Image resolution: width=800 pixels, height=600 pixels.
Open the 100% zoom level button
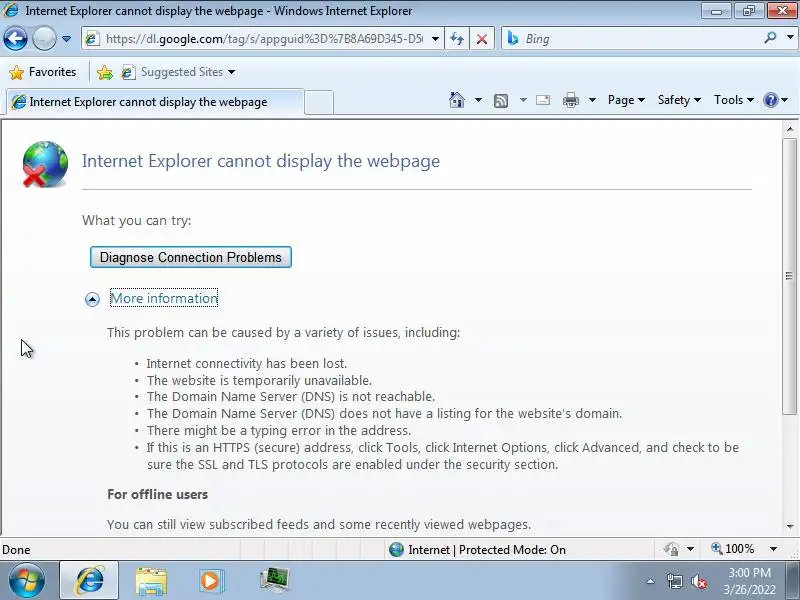(733, 549)
